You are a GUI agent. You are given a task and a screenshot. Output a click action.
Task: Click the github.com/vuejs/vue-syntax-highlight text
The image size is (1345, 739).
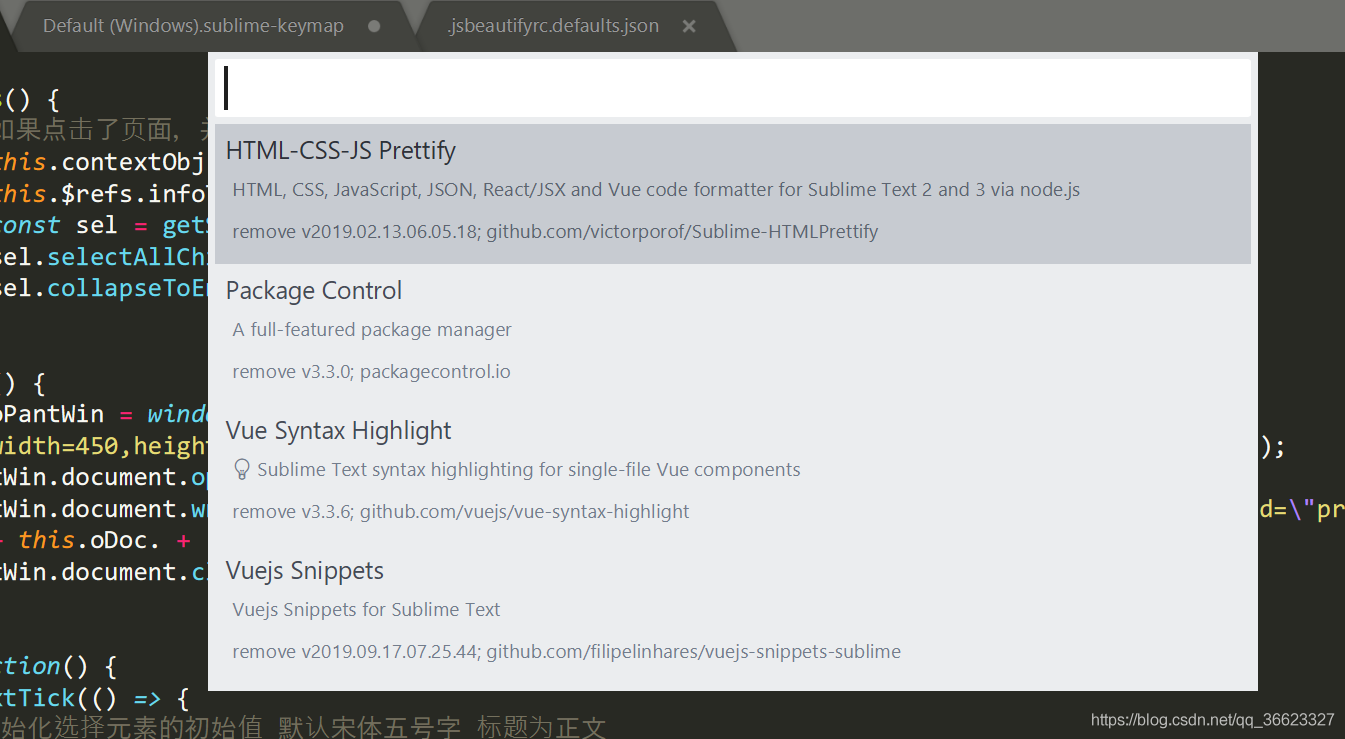524,512
